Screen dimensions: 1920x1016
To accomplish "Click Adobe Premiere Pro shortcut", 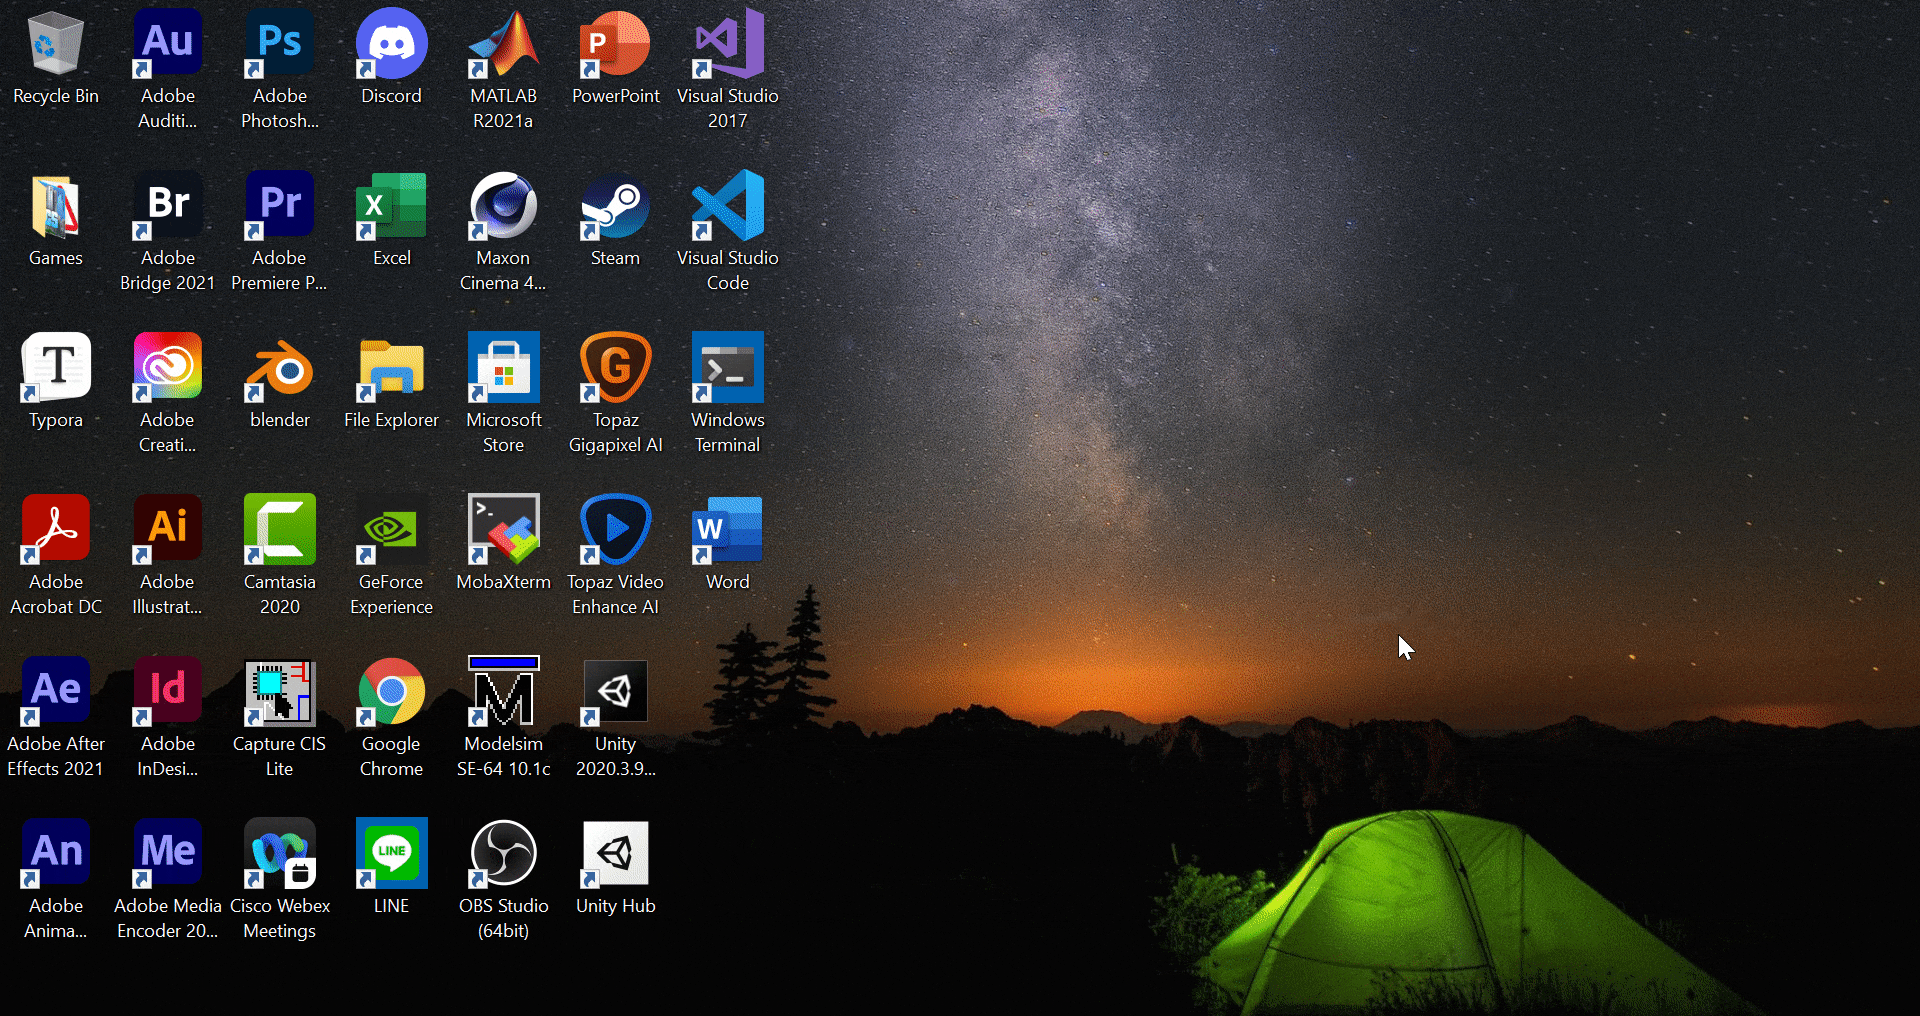I will point(280,206).
